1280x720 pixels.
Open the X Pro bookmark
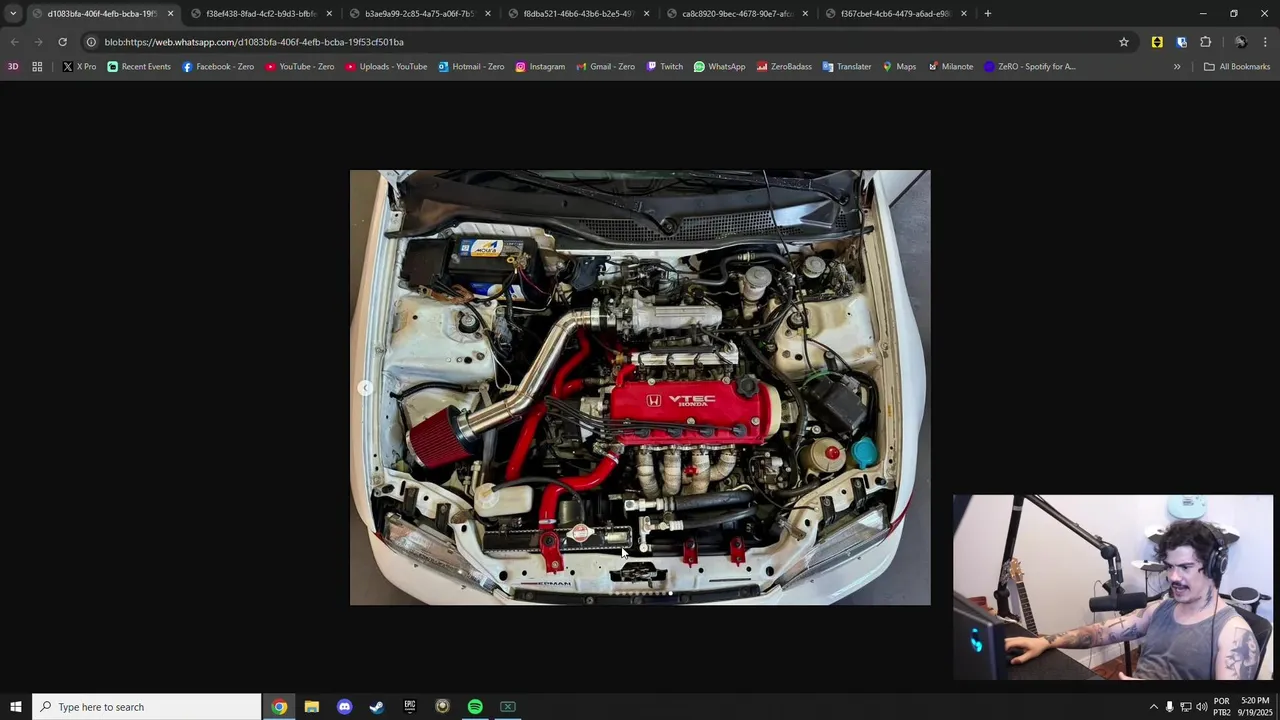pyautogui.click(x=79, y=67)
